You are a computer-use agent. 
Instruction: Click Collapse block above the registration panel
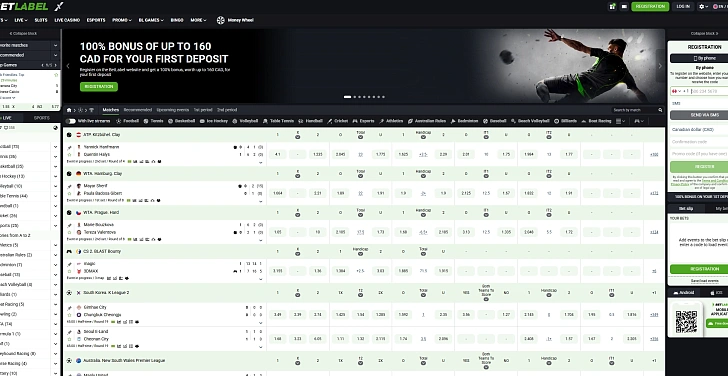pyautogui.click(x=704, y=33)
